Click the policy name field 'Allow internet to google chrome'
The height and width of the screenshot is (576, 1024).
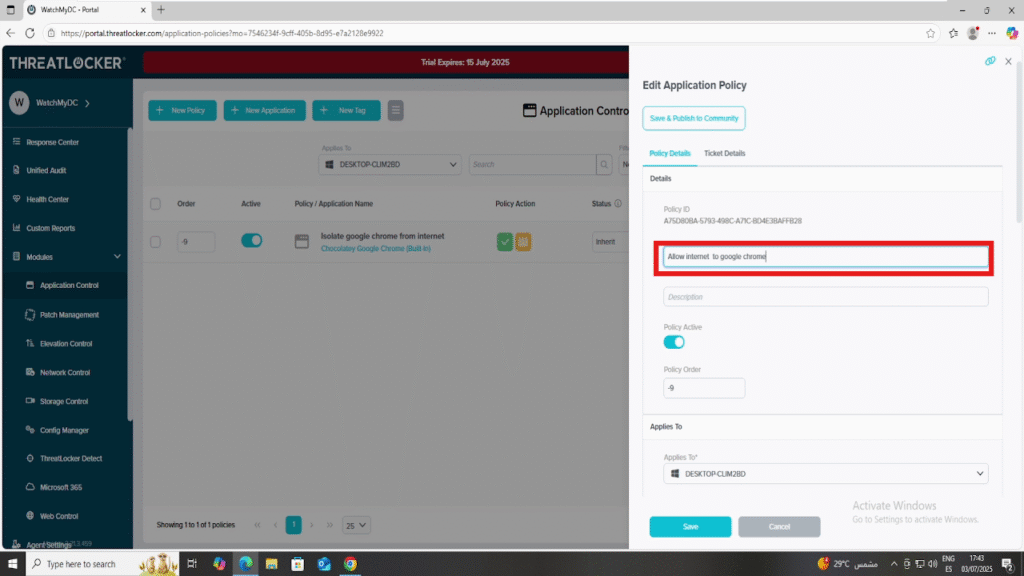point(825,257)
